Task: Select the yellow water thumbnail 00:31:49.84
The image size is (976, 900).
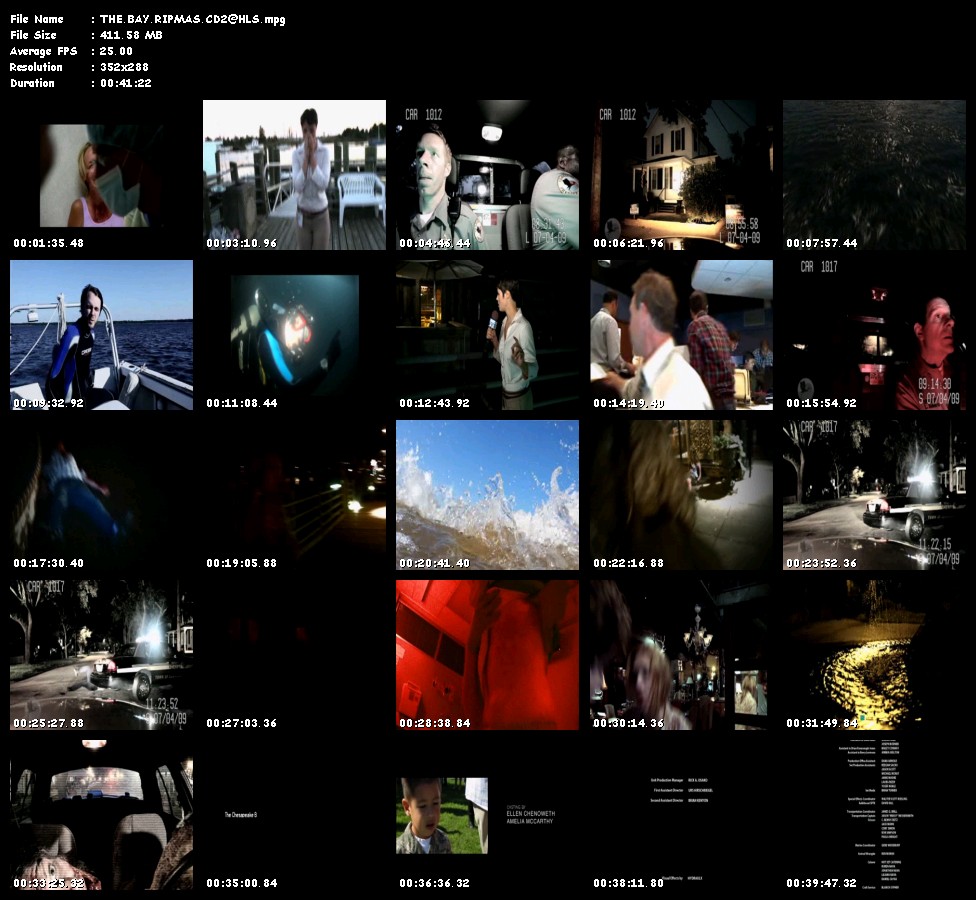Action: (x=875, y=655)
